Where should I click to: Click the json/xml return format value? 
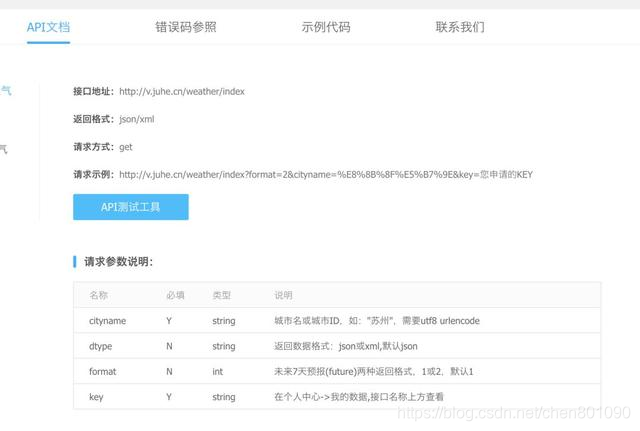(136, 119)
